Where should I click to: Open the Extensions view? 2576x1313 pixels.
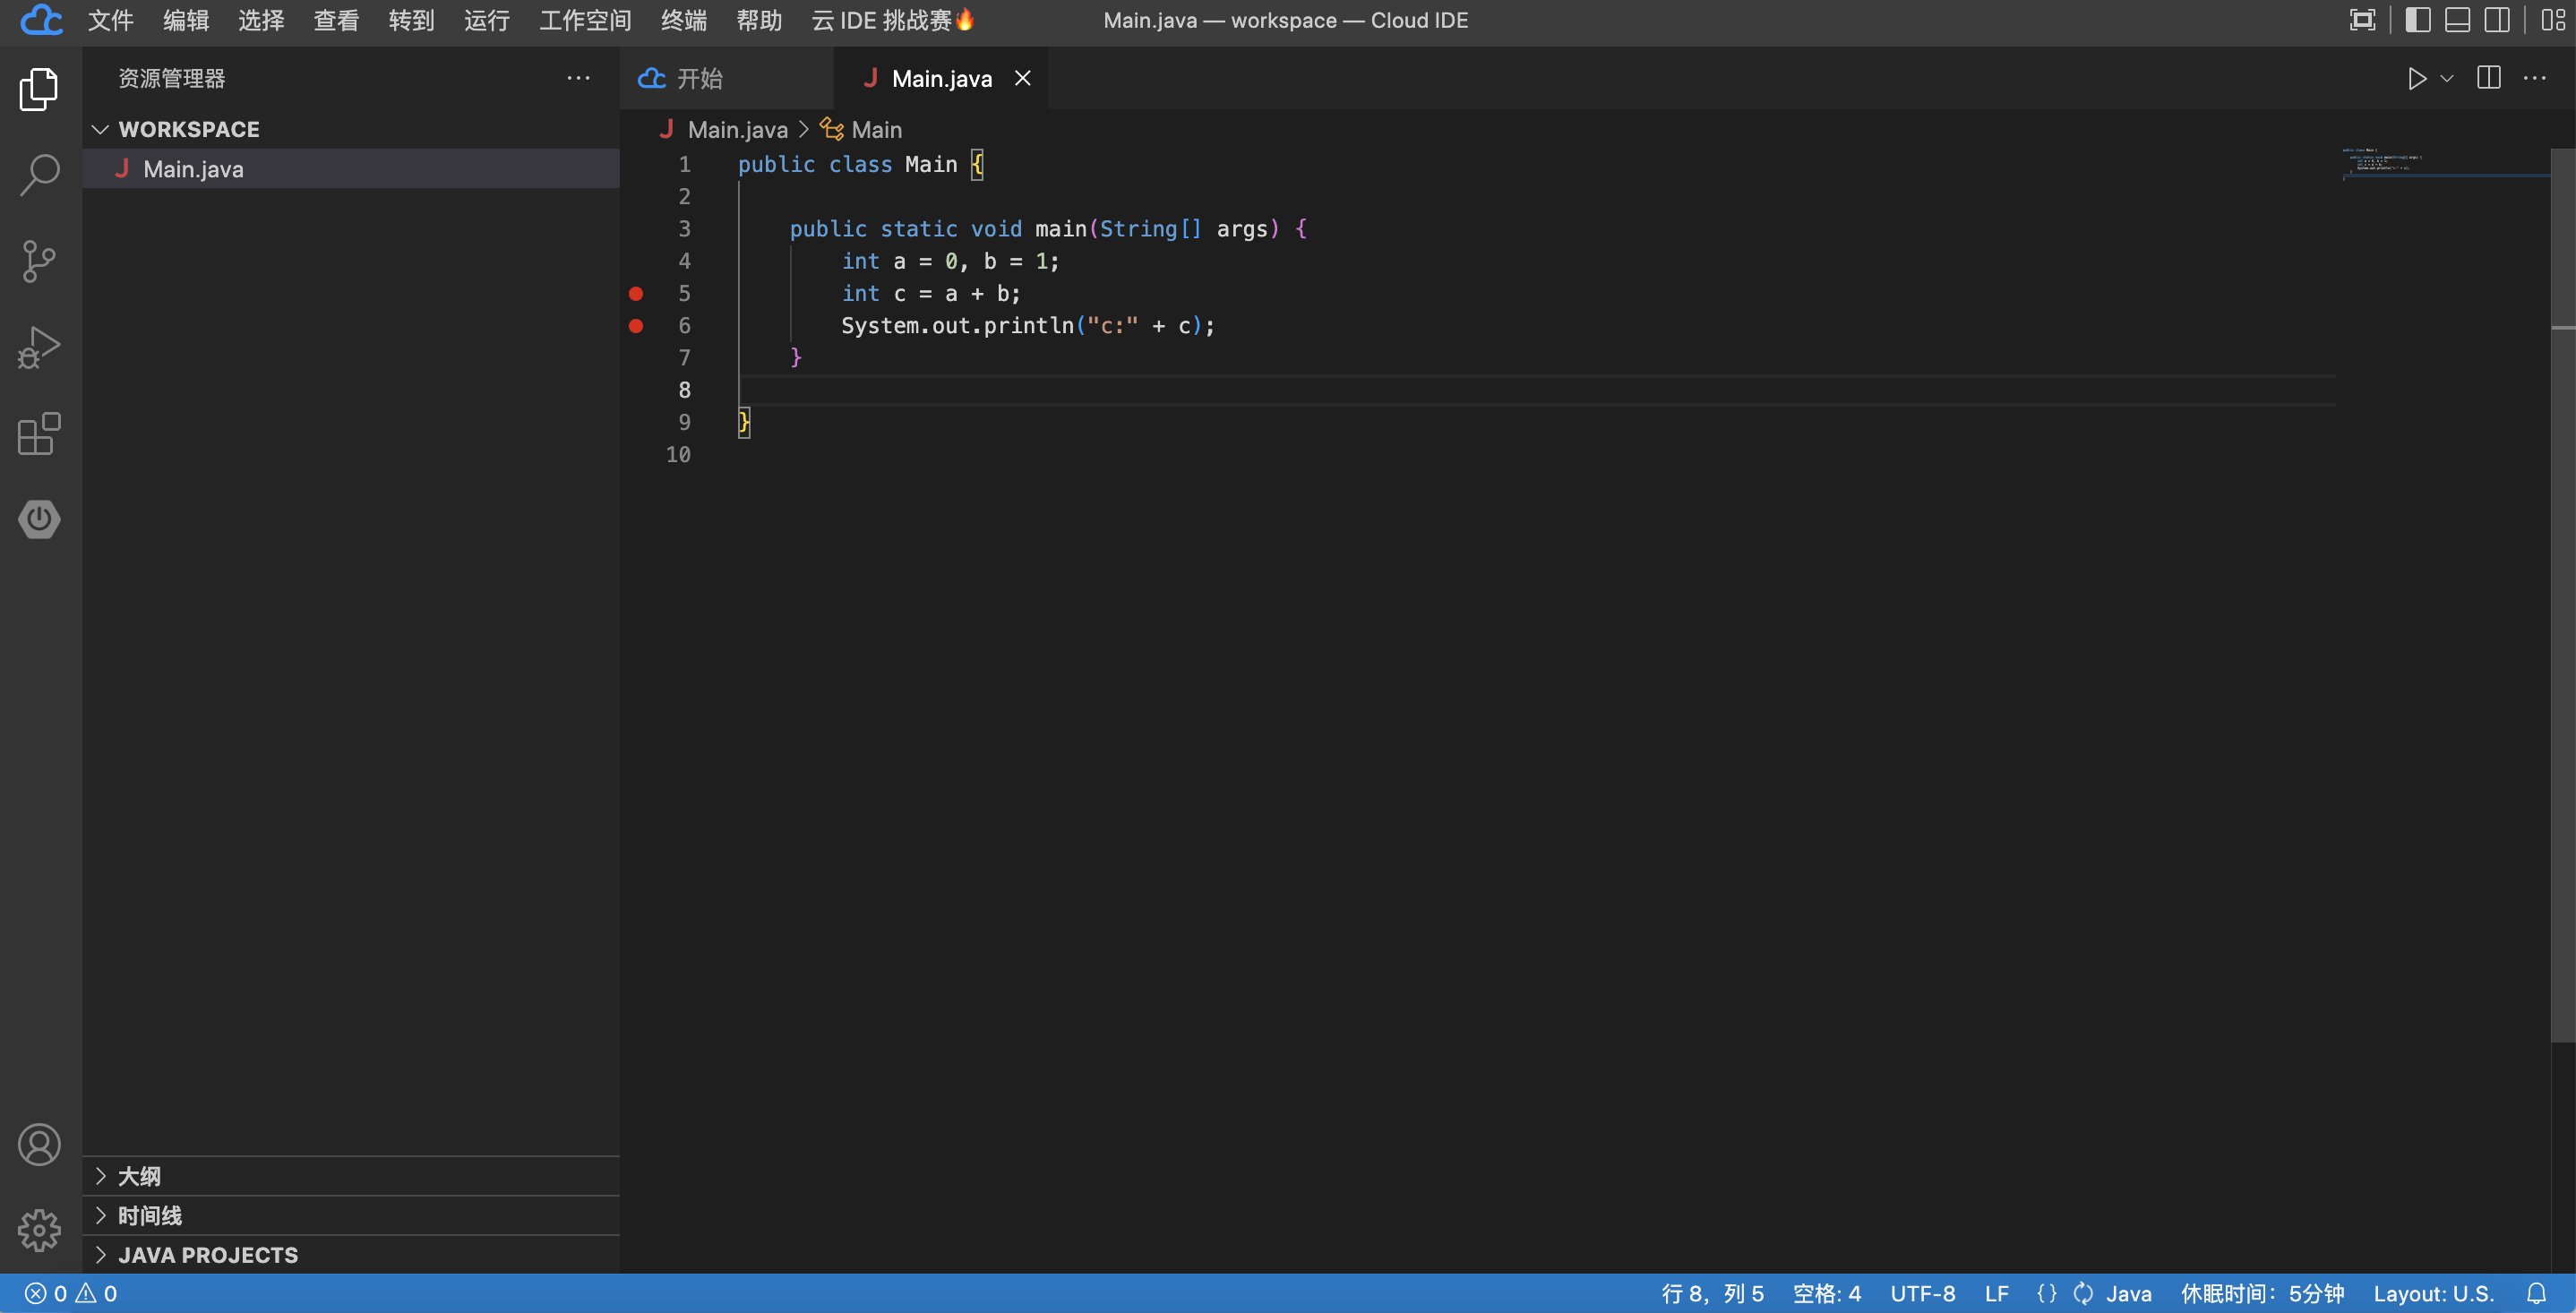(x=39, y=433)
